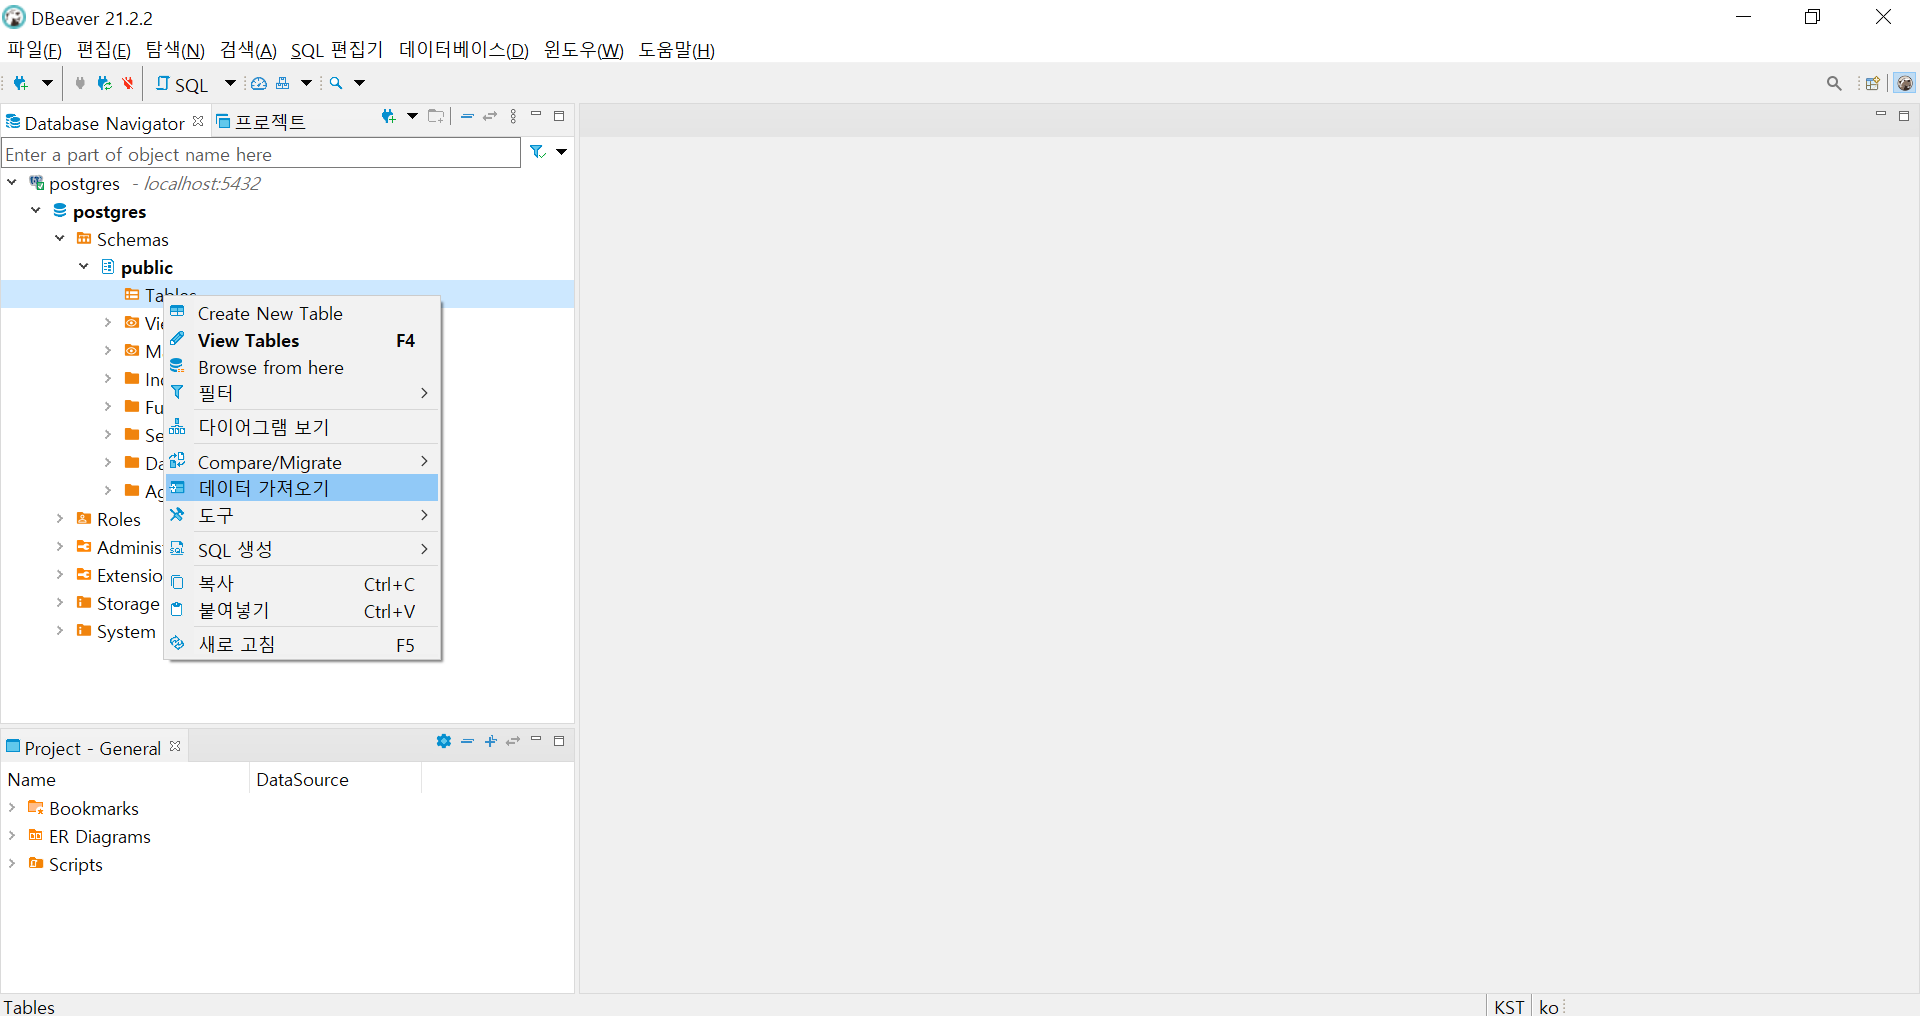Collapse the Schemas node
Screen dimensions: 1920x1016
click(x=60, y=239)
